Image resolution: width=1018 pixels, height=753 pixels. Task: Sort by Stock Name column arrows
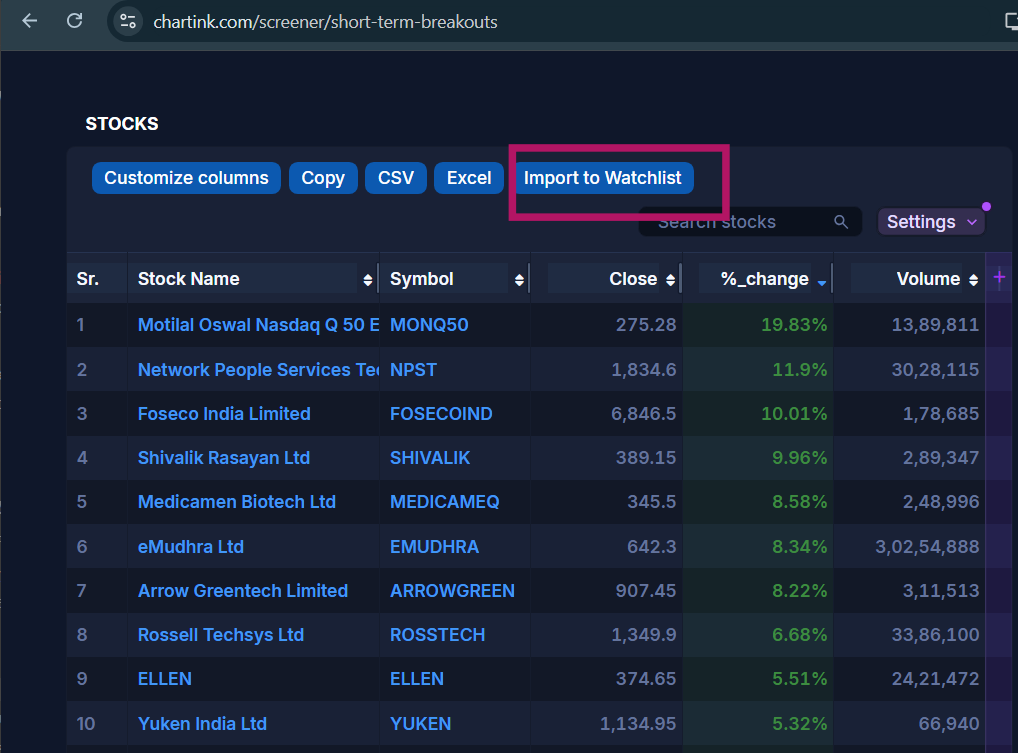pos(367,280)
